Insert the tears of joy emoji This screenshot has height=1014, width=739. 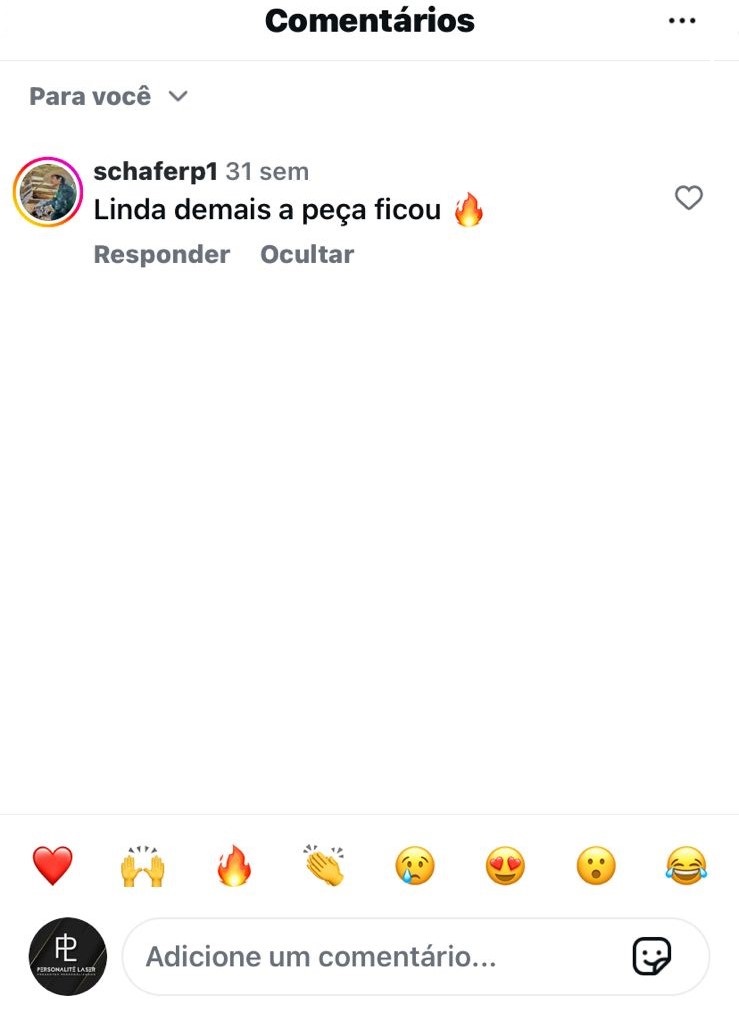tap(686, 865)
